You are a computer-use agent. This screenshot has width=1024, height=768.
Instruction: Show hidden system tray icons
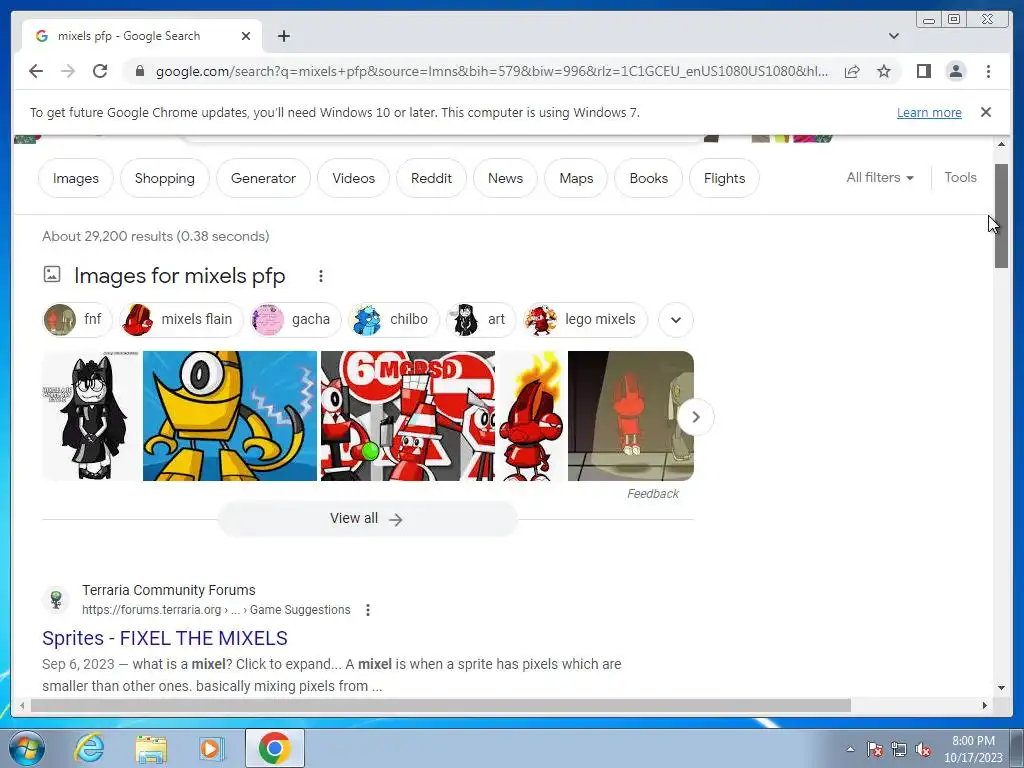tap(850, 749)
